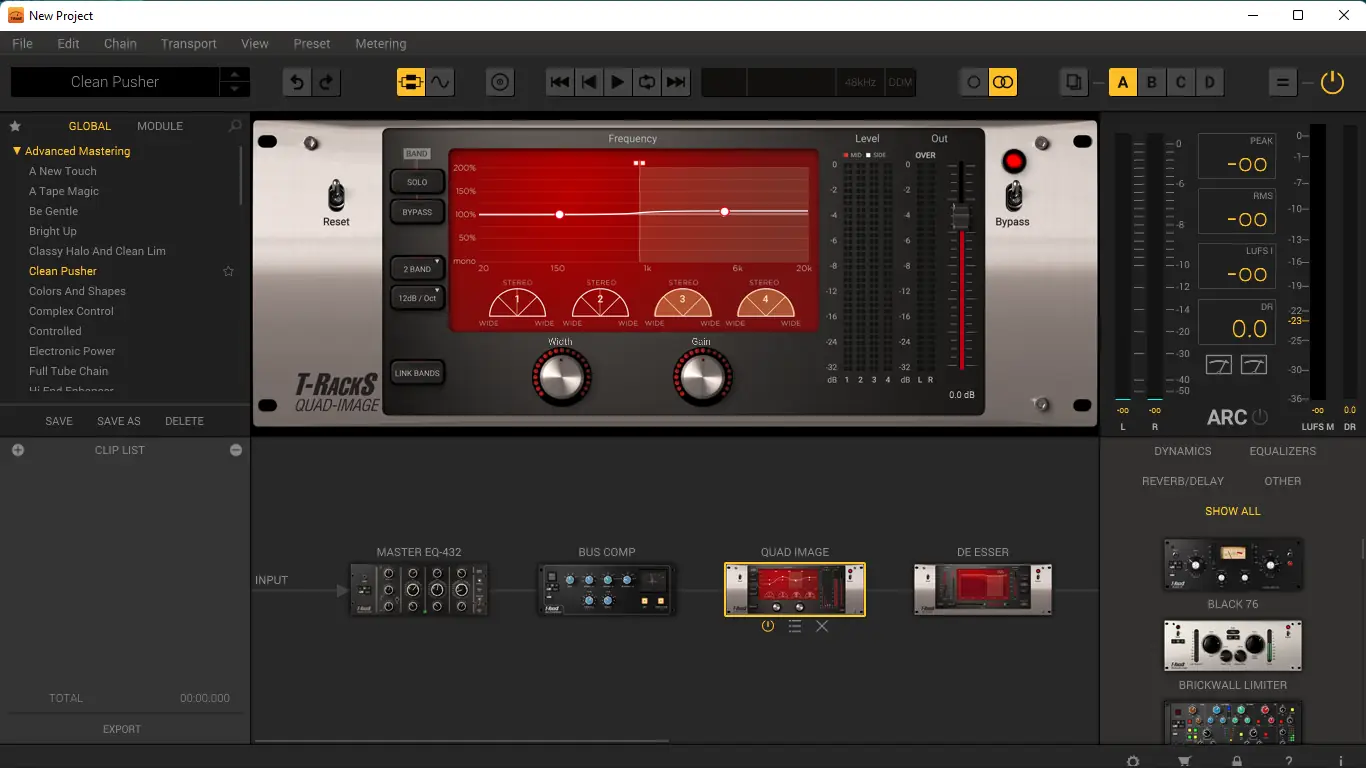
Task: Click the help question mark icon
Action: [1289, 760]
